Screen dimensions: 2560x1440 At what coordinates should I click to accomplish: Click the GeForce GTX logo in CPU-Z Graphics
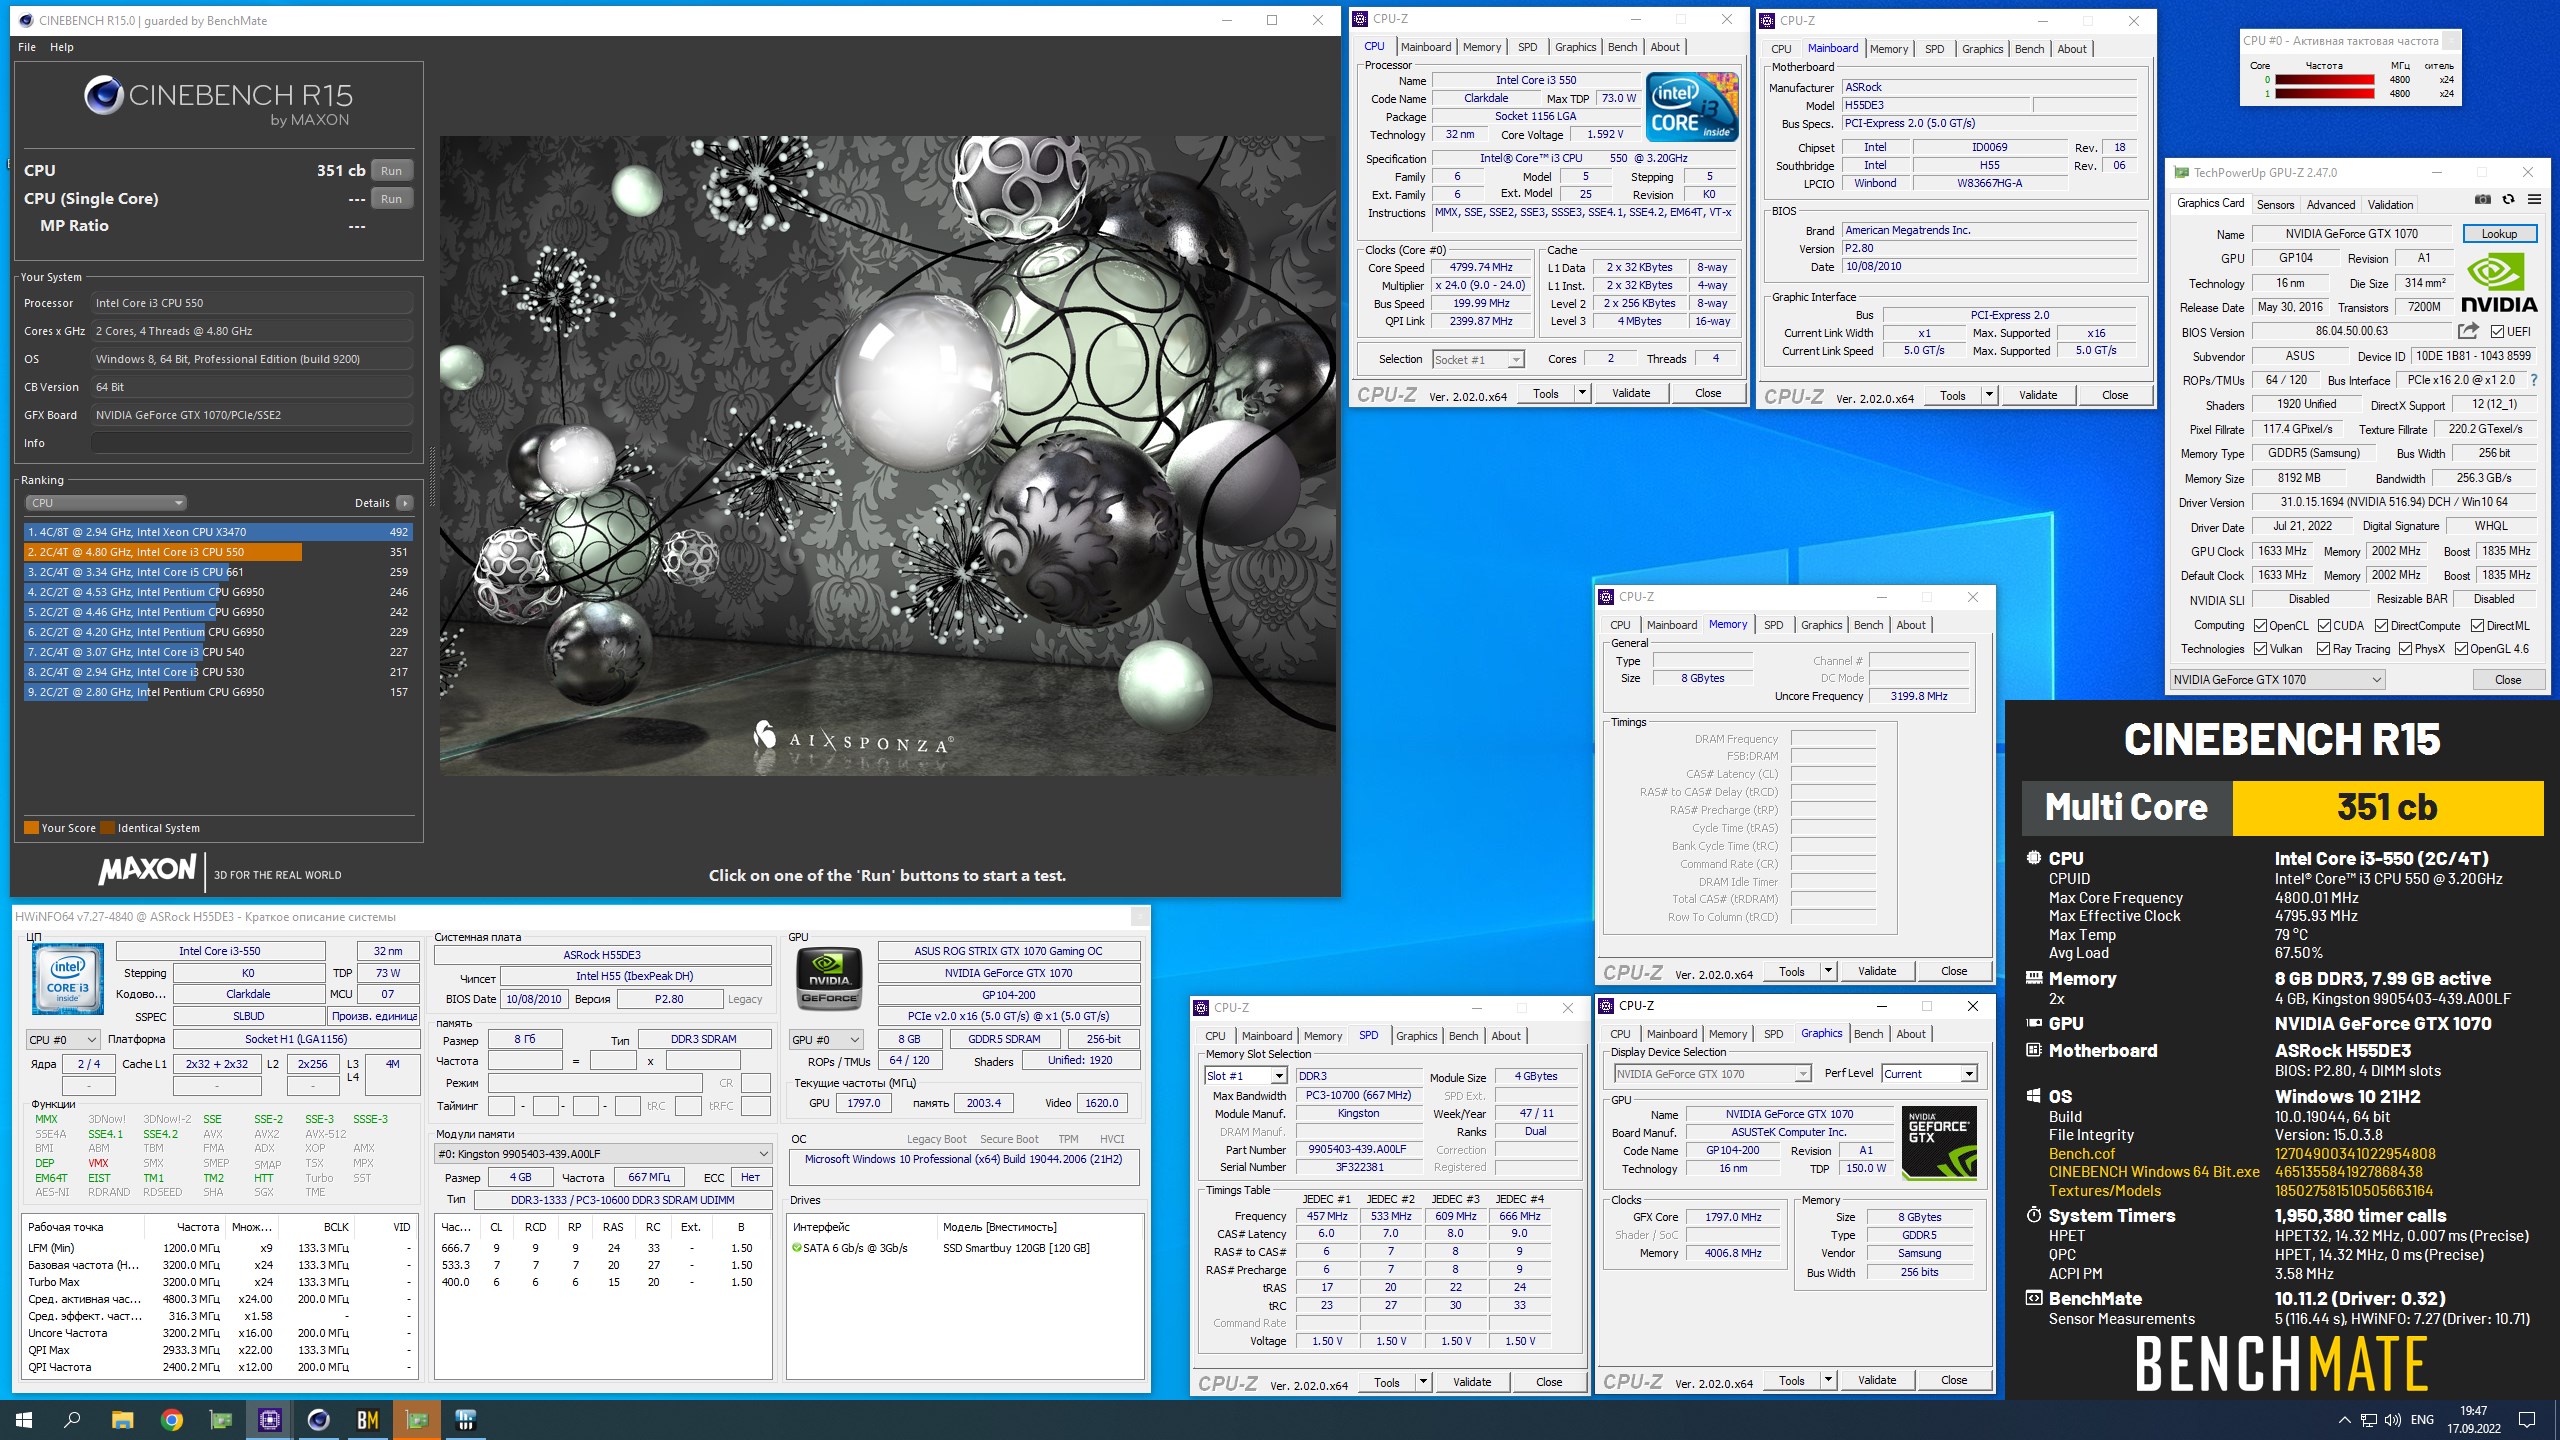pos(1939,1142)
